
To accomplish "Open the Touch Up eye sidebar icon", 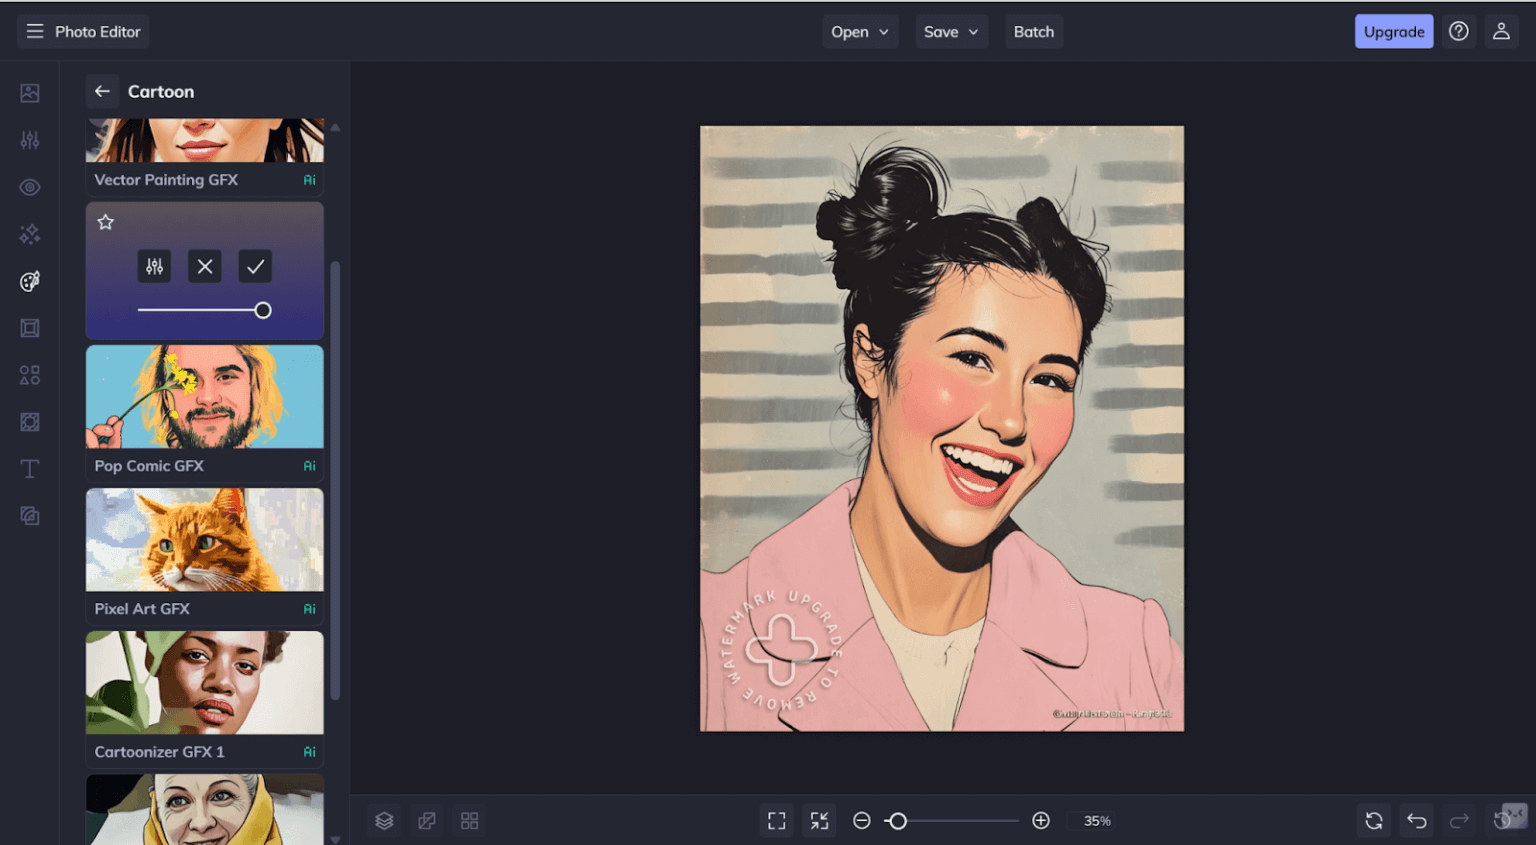I will tap(30, 187).
